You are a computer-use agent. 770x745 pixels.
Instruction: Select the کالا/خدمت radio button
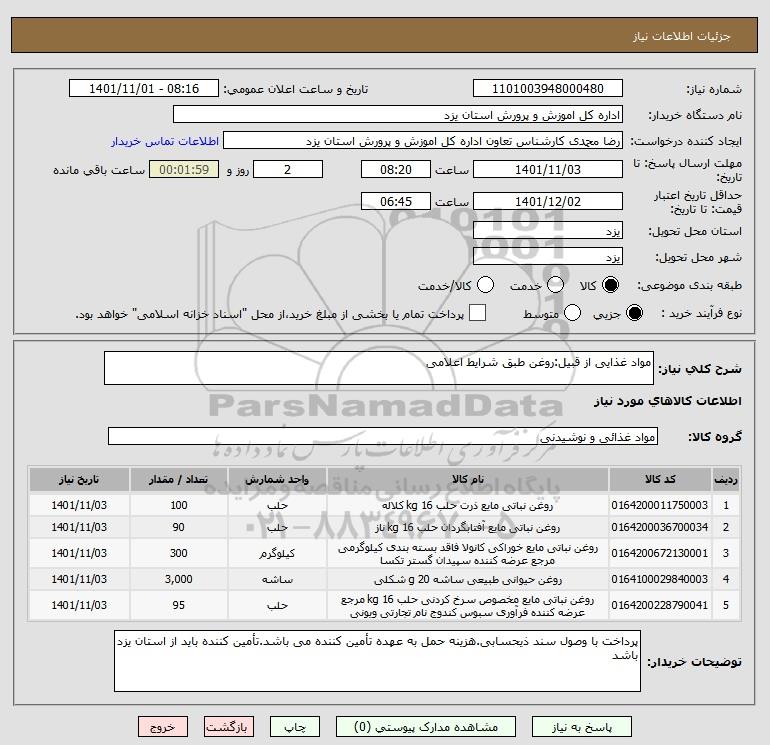486,285
